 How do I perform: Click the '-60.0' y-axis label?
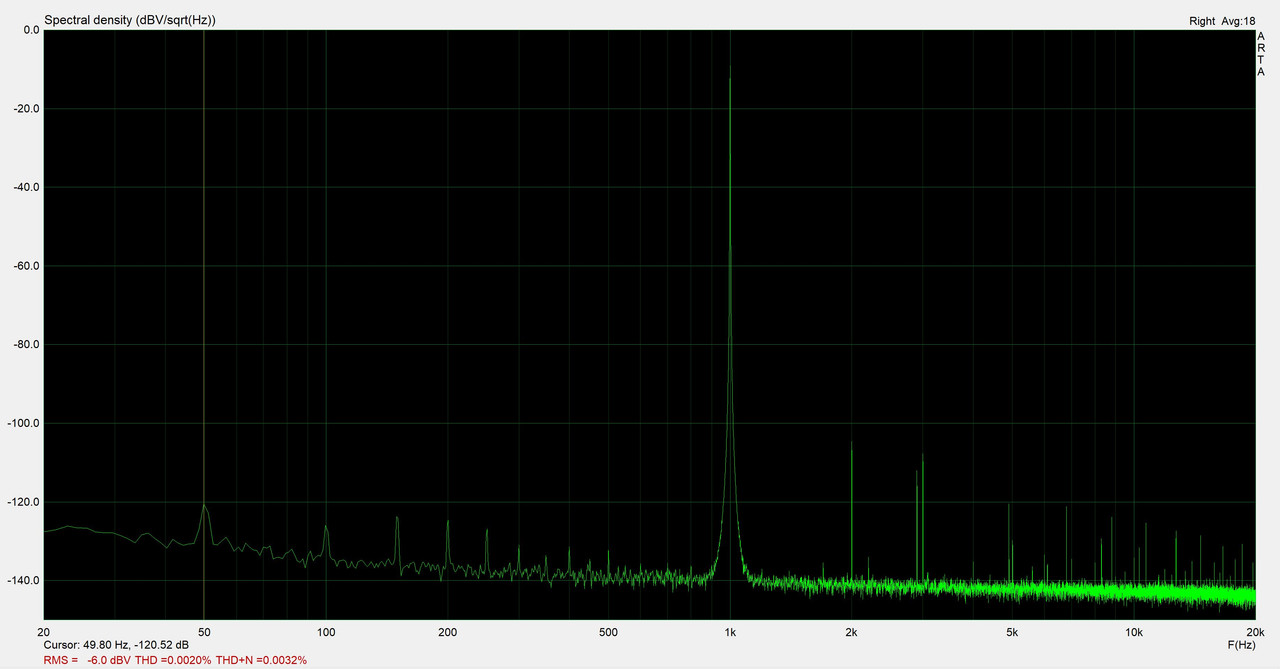[27, 266]
